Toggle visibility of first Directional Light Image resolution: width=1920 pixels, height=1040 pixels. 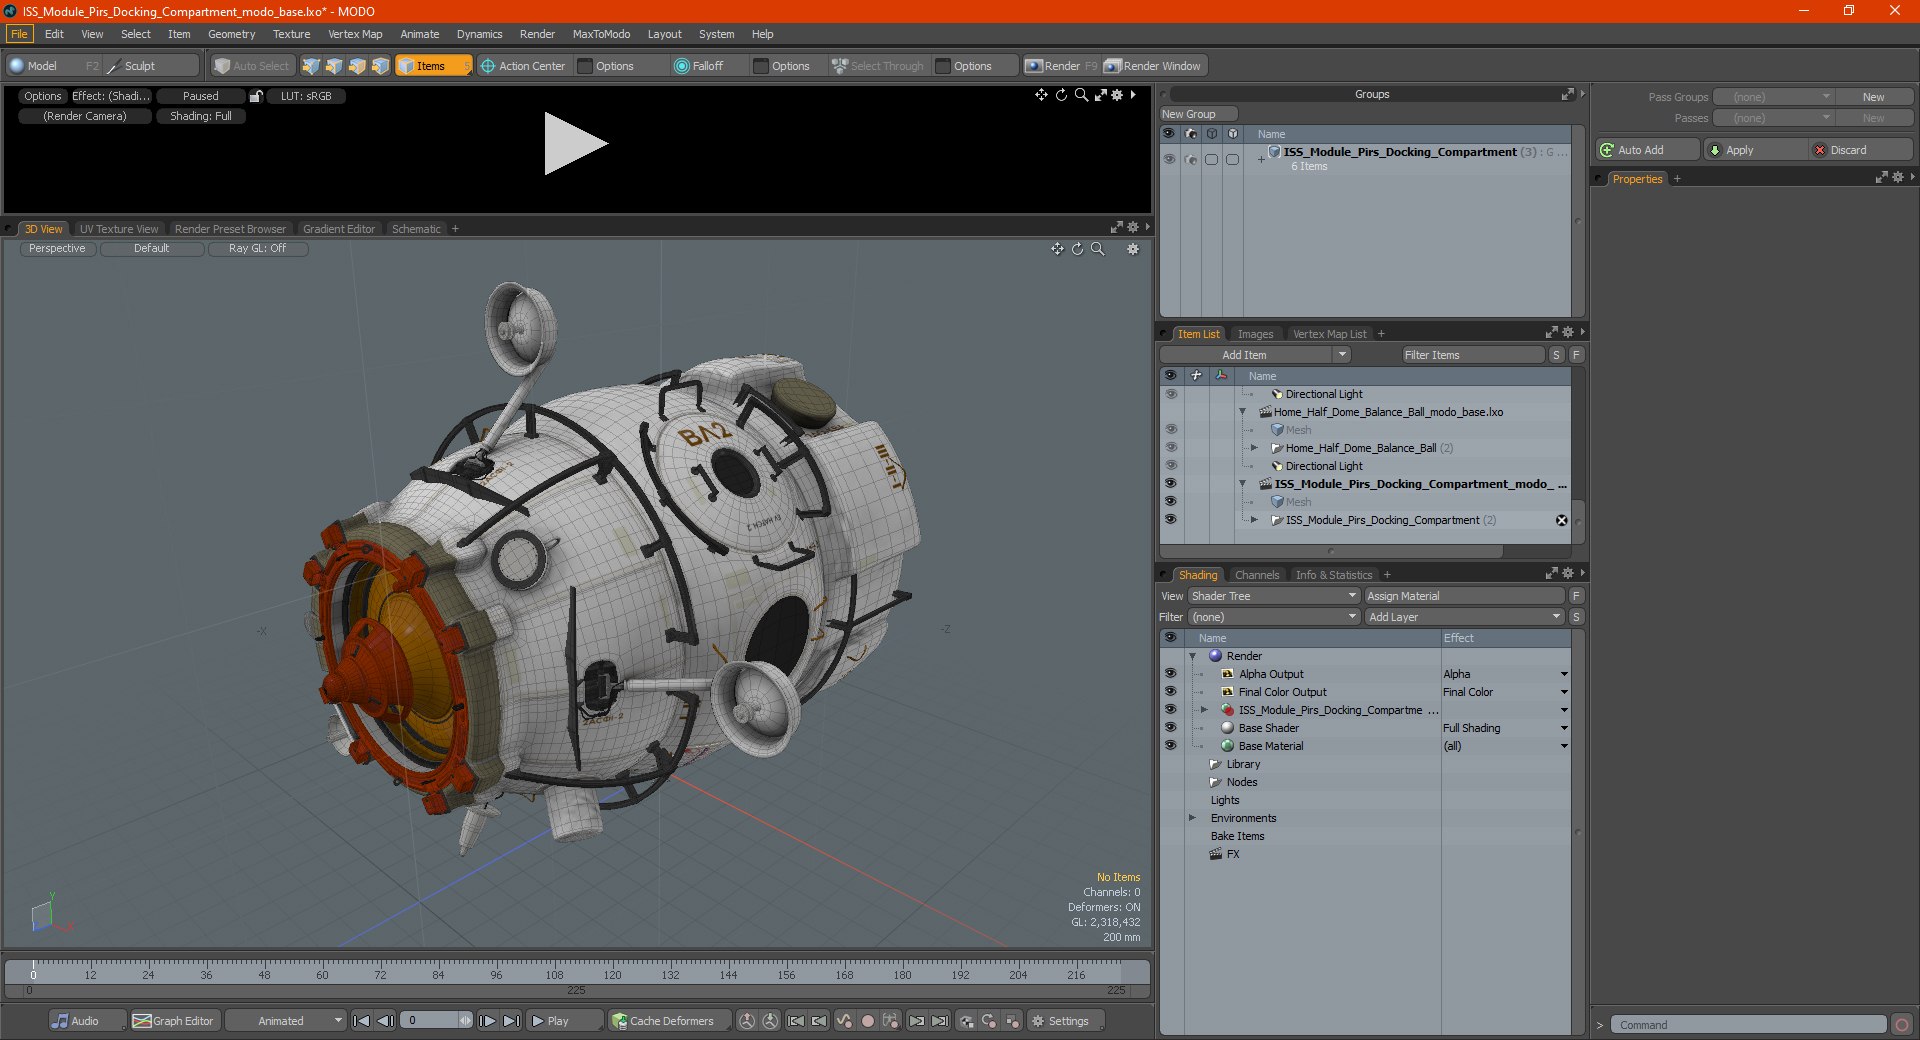(1170, 394)
